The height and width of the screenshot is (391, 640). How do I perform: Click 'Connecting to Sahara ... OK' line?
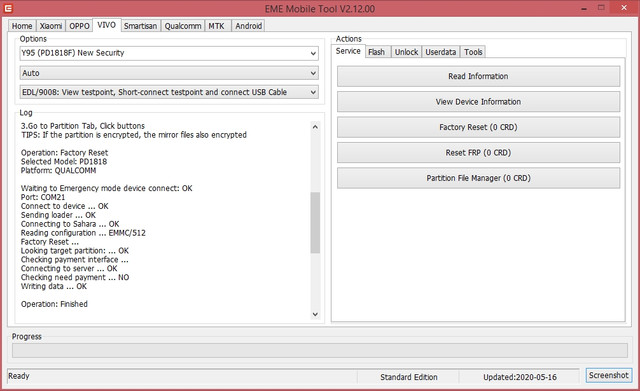click(x=70, y=224)
